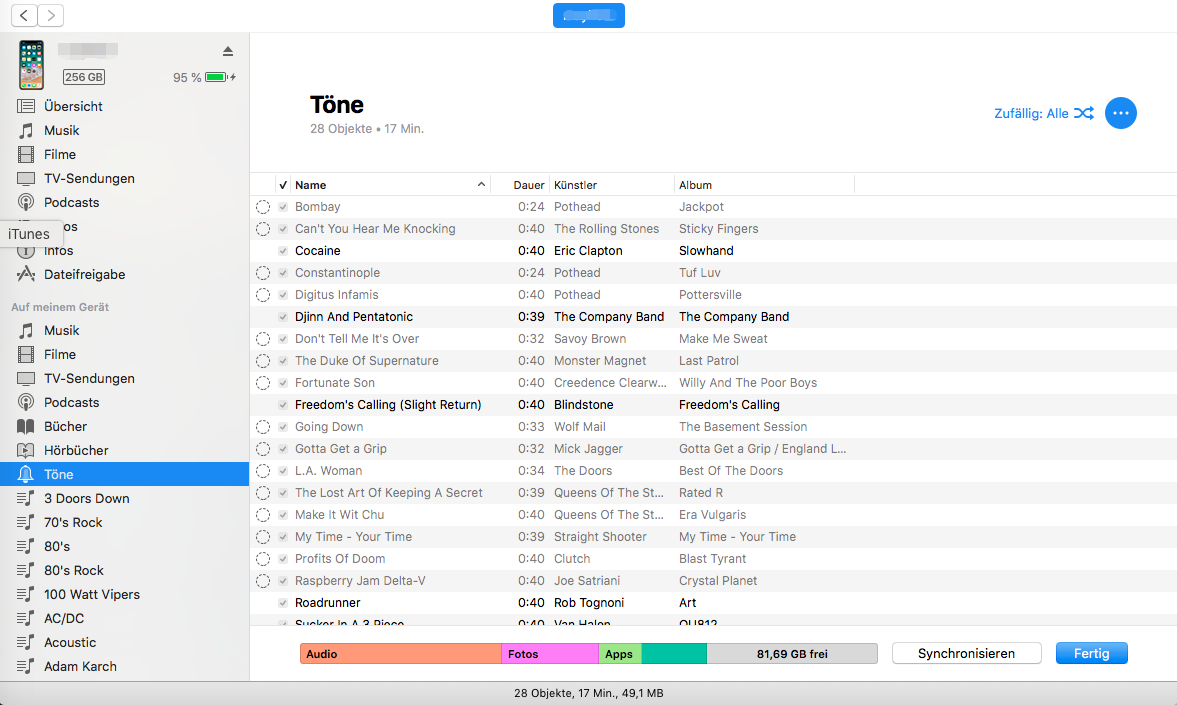
Task: Click the Podcasts icon under settings
Action: (x=26, y=202)
